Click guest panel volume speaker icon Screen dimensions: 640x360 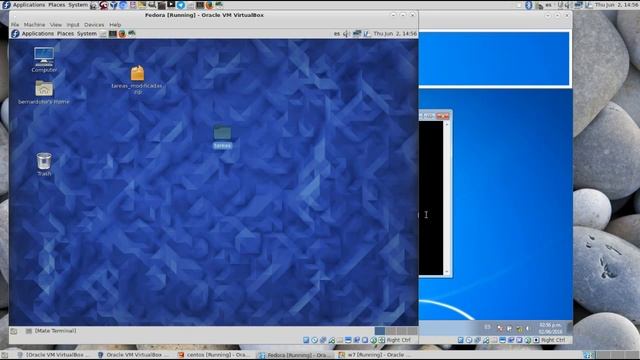[347, 33]
